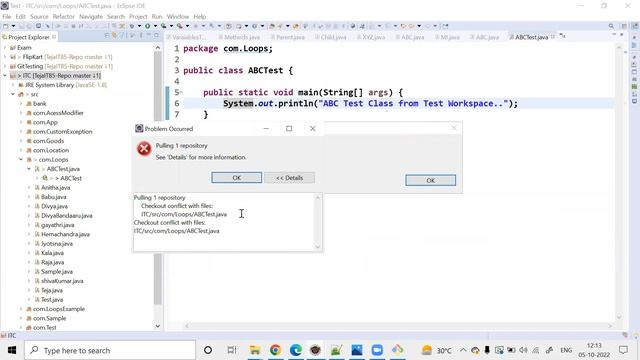The height and width of the screenshot is (360, 640).
Task: Open the Navigate menu
Action: [91, 16]
